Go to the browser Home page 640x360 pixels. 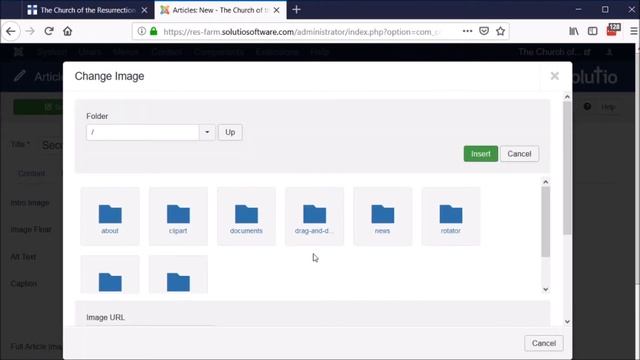(67, 31)
